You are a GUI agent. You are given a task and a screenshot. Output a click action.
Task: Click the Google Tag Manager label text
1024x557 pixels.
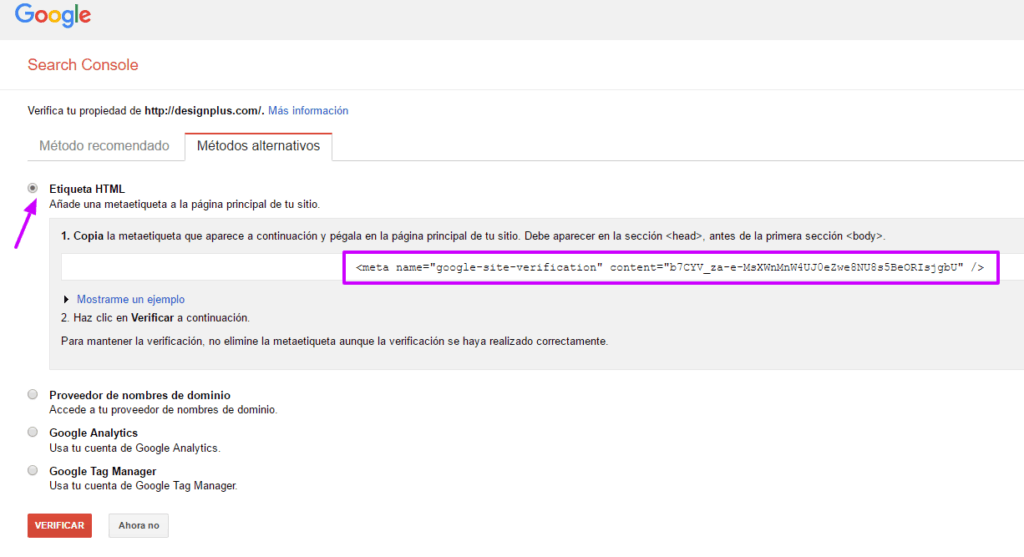(103, 471)
